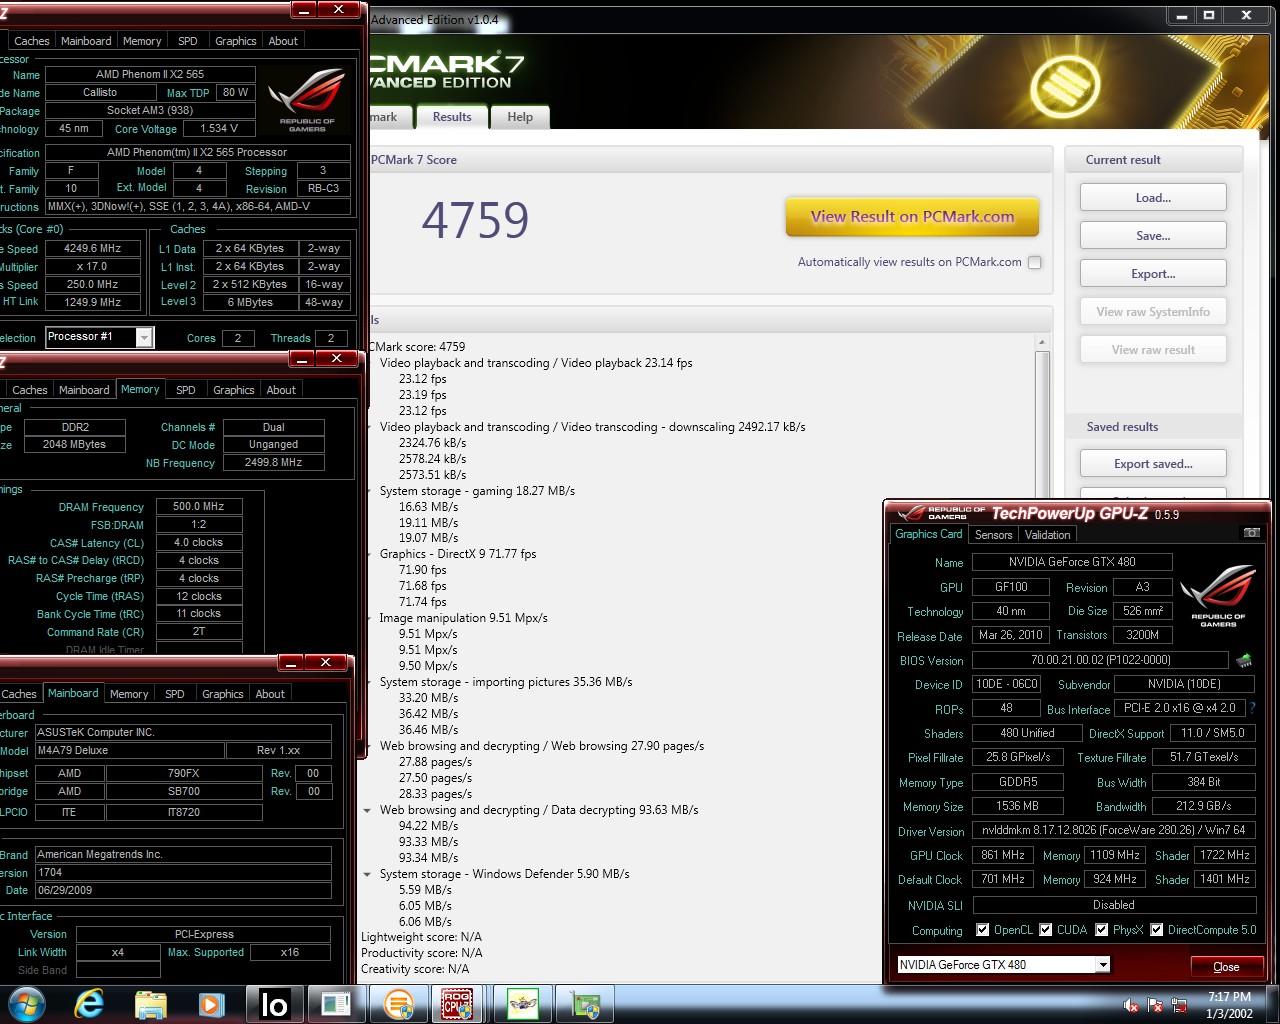Click the orange circle app taskbar icon
This screenshot has height=1024, width=1280.
(397, 1004)
